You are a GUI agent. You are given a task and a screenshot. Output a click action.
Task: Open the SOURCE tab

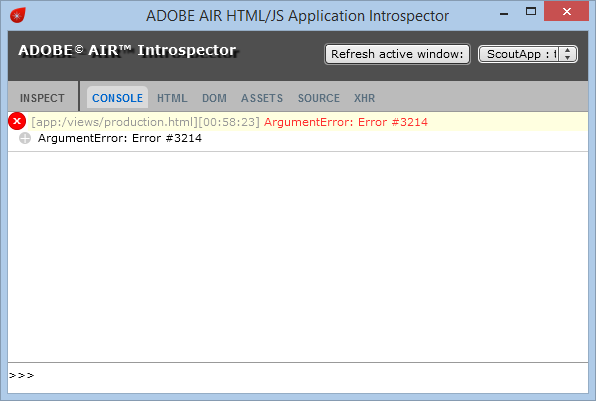click(319, 98)
